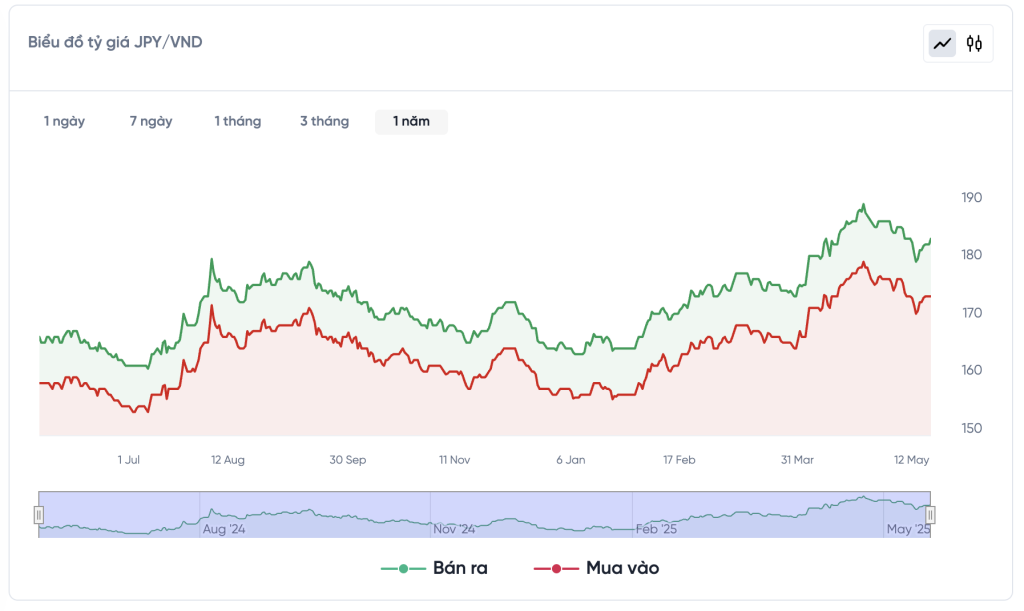Click the Biểu đồ tỷ giá JPY/VND title
Screen dimensions: 1024x611
click(x=115, y=42)
